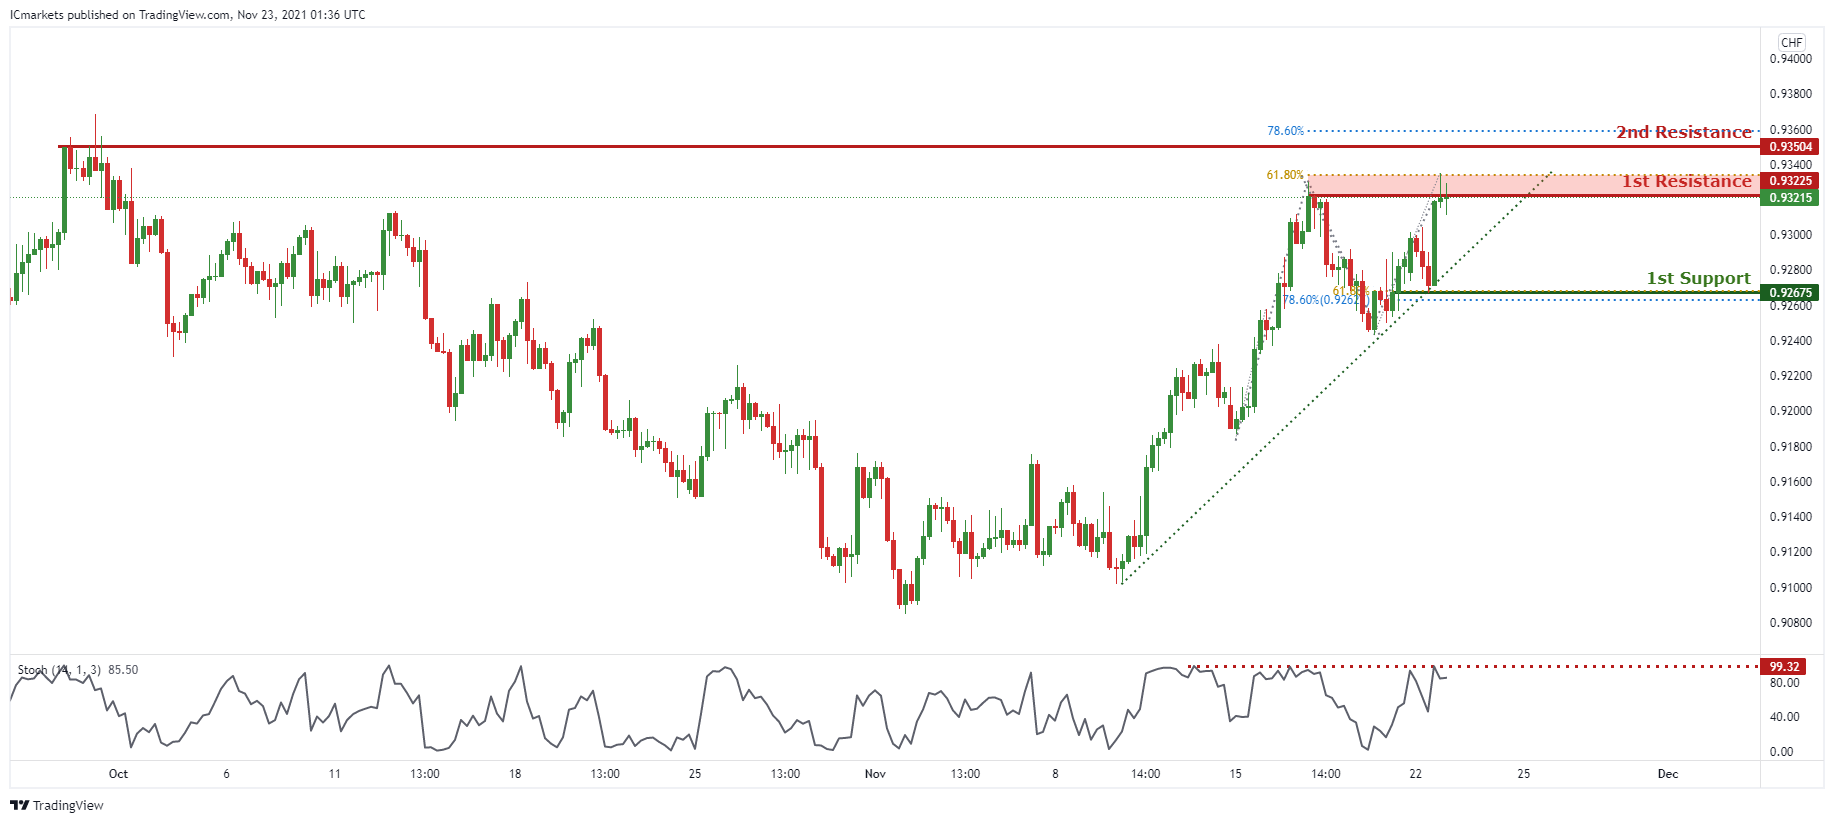Viewport: 1834px width, 823px height.
Task: Click the '1st Support' annotation text
Action: [x=1699, y=278]
